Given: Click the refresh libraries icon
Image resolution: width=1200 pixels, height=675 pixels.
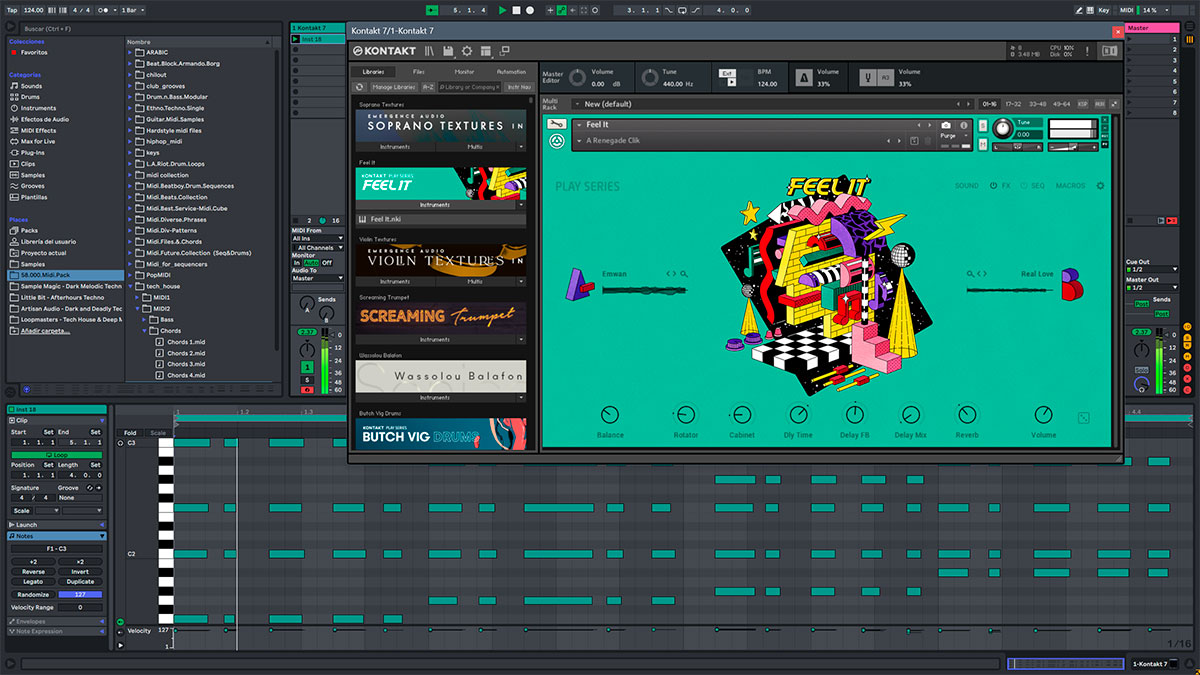Looking at the screenshot, I should click(360, 87).
